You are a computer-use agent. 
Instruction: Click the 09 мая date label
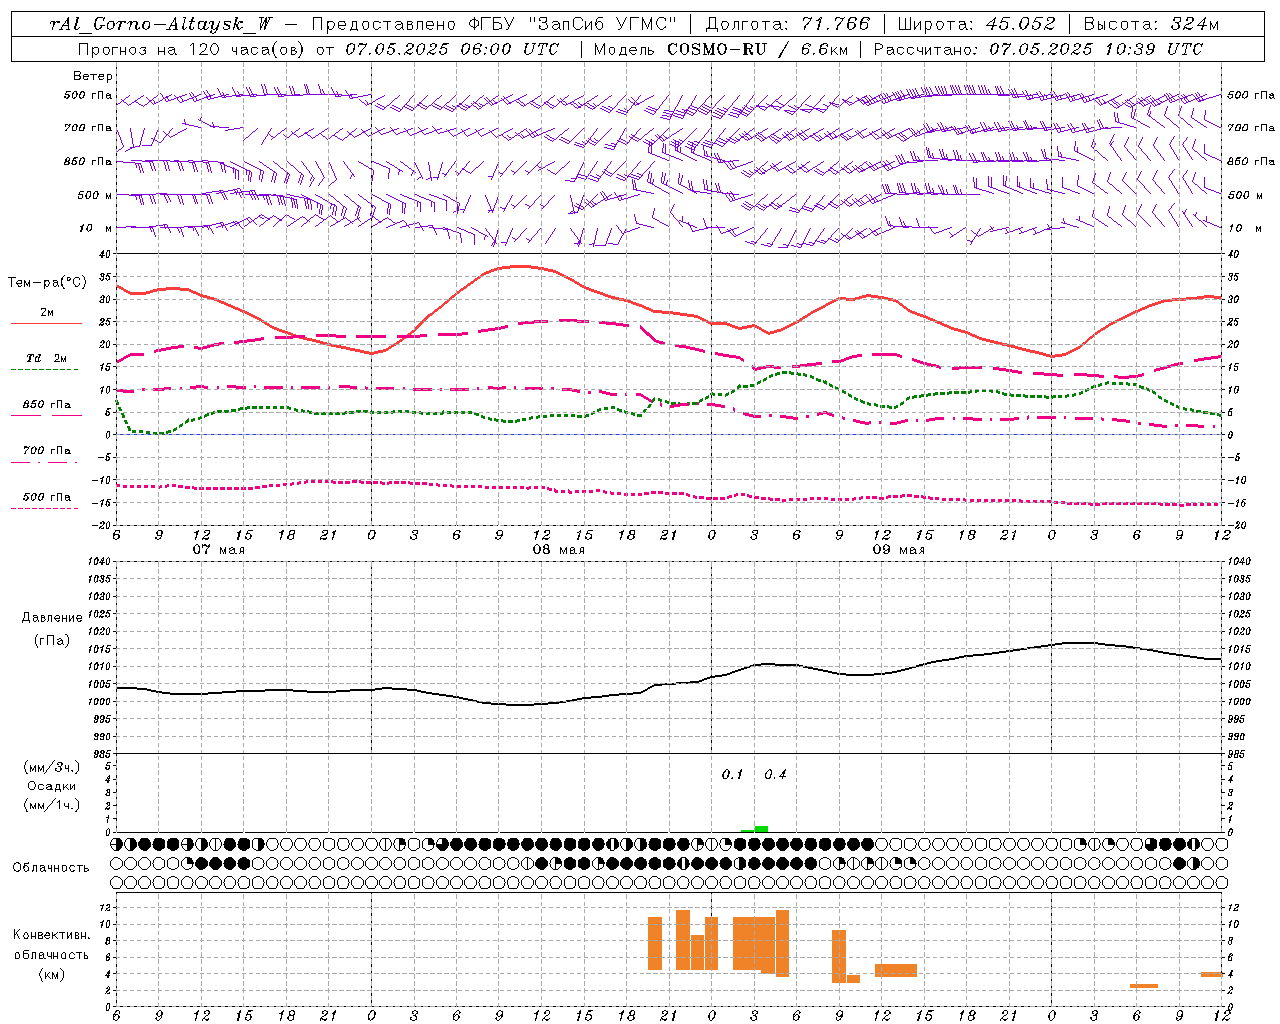[898, 550]
